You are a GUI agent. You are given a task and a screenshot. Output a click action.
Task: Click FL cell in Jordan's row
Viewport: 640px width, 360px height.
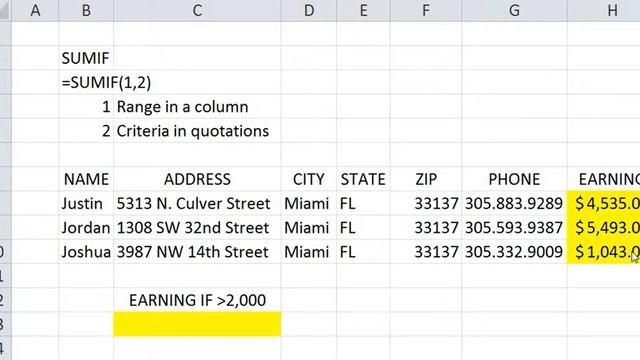pos(363,227)
